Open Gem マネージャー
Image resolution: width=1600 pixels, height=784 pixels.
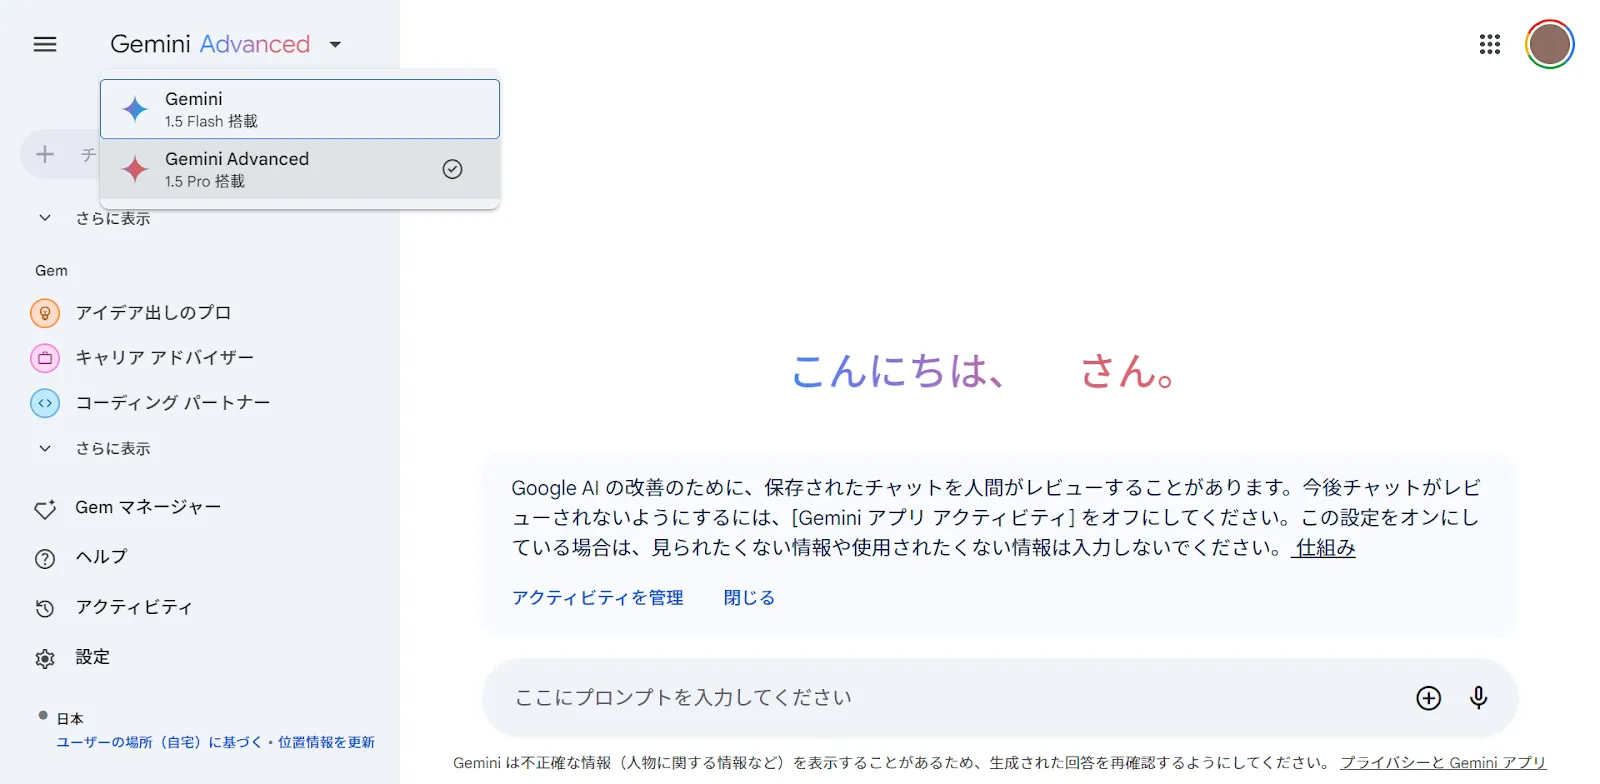pyautogui.click(x=148, y=508)
